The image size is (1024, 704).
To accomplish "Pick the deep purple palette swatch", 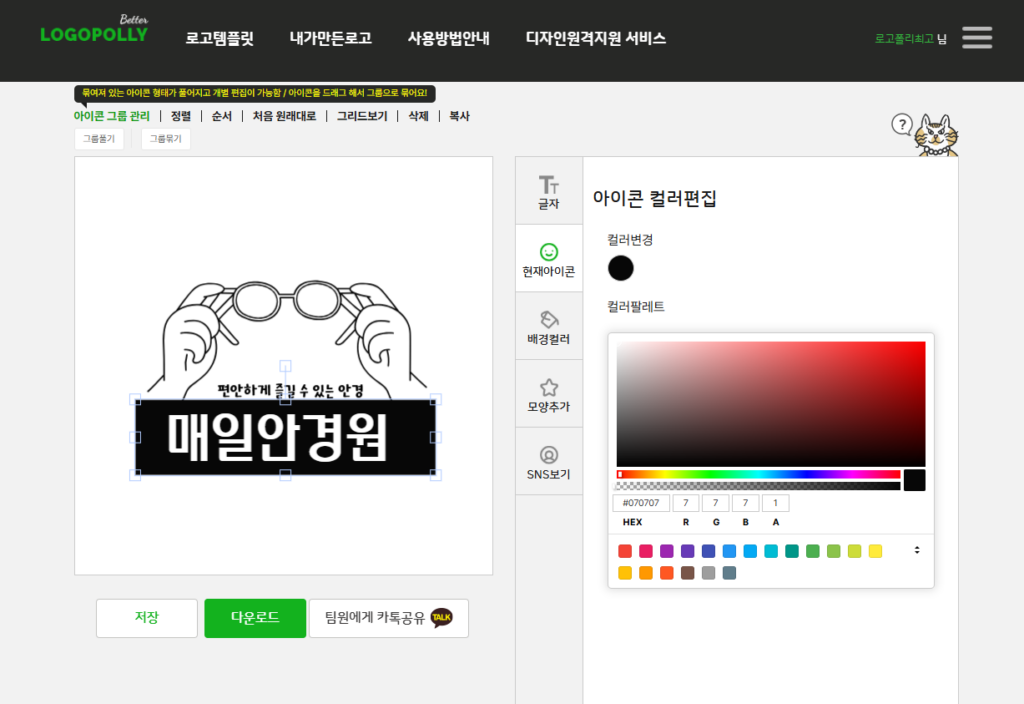I will click(688, 551).
